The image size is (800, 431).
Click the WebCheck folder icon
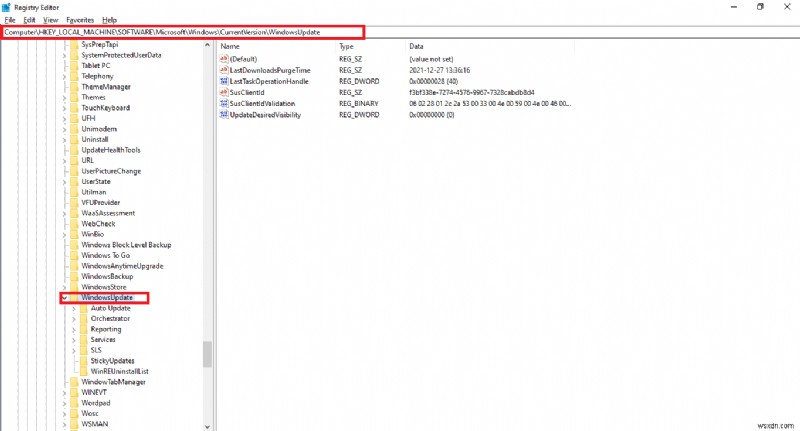tap(74, 223)
